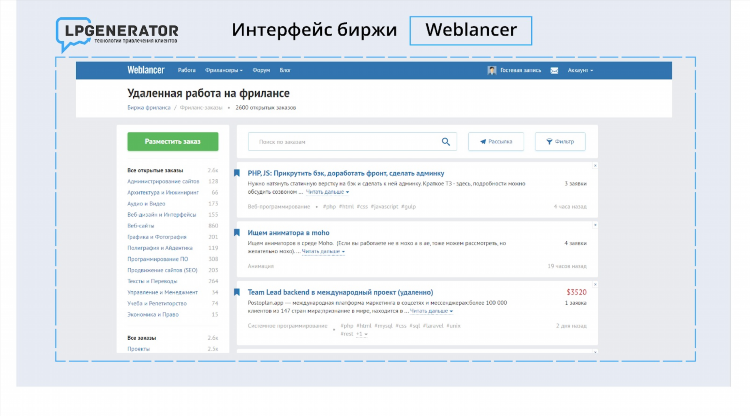Screen dimensions: 750x416
Task: Expand the +1 extra tags in Team Lead order
Action: (362, 334)
